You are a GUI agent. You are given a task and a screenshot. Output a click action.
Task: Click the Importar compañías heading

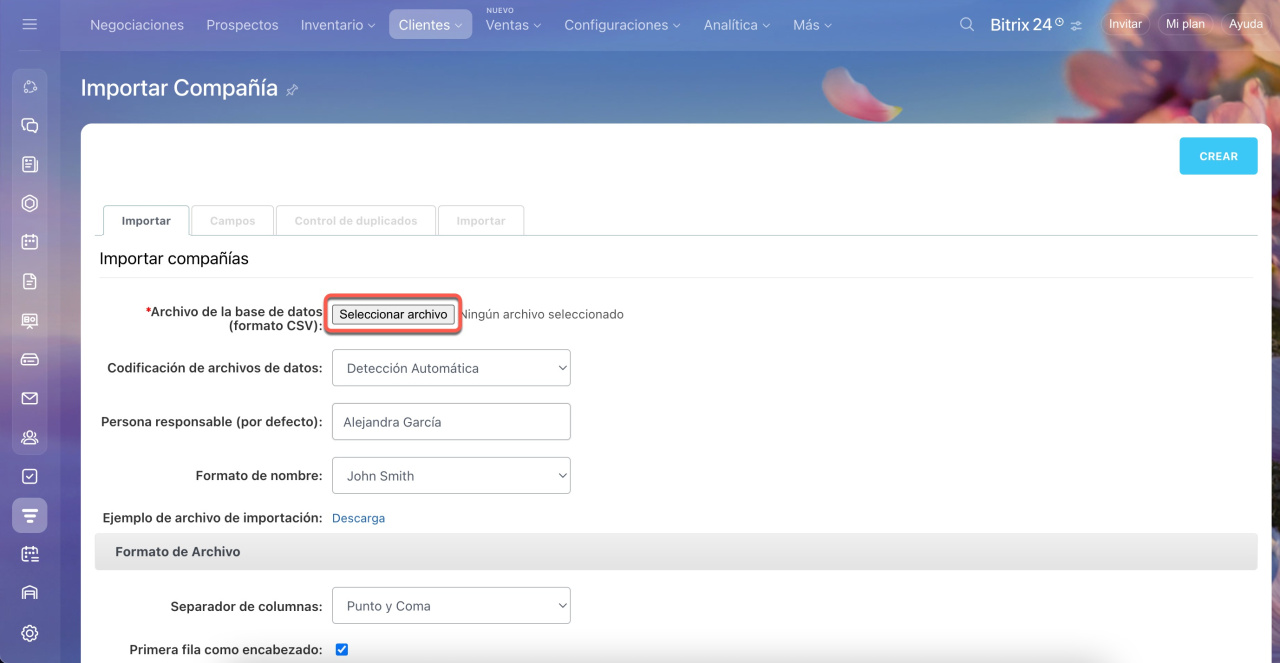pyautogui.click(x=174, y=259)
